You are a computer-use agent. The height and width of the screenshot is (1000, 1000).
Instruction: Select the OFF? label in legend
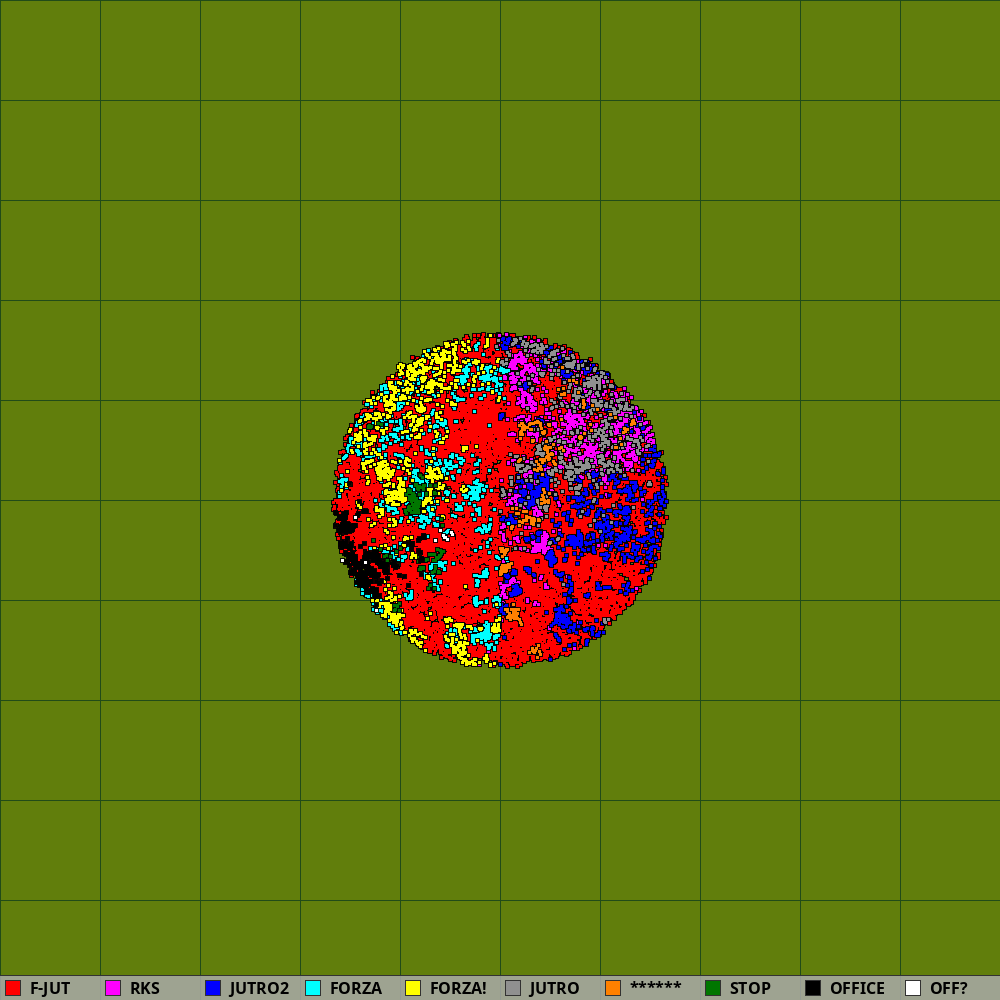(x=949, y=989)
